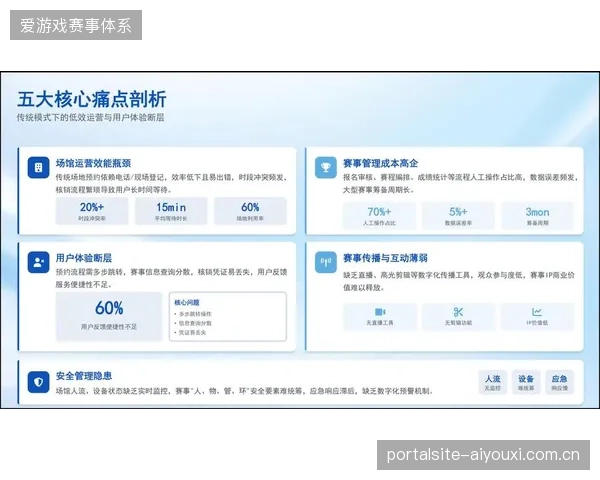Click the 20%+ 时段冲突率 stat tile
This screenshot has width=600, height=480.
(92, 211)
